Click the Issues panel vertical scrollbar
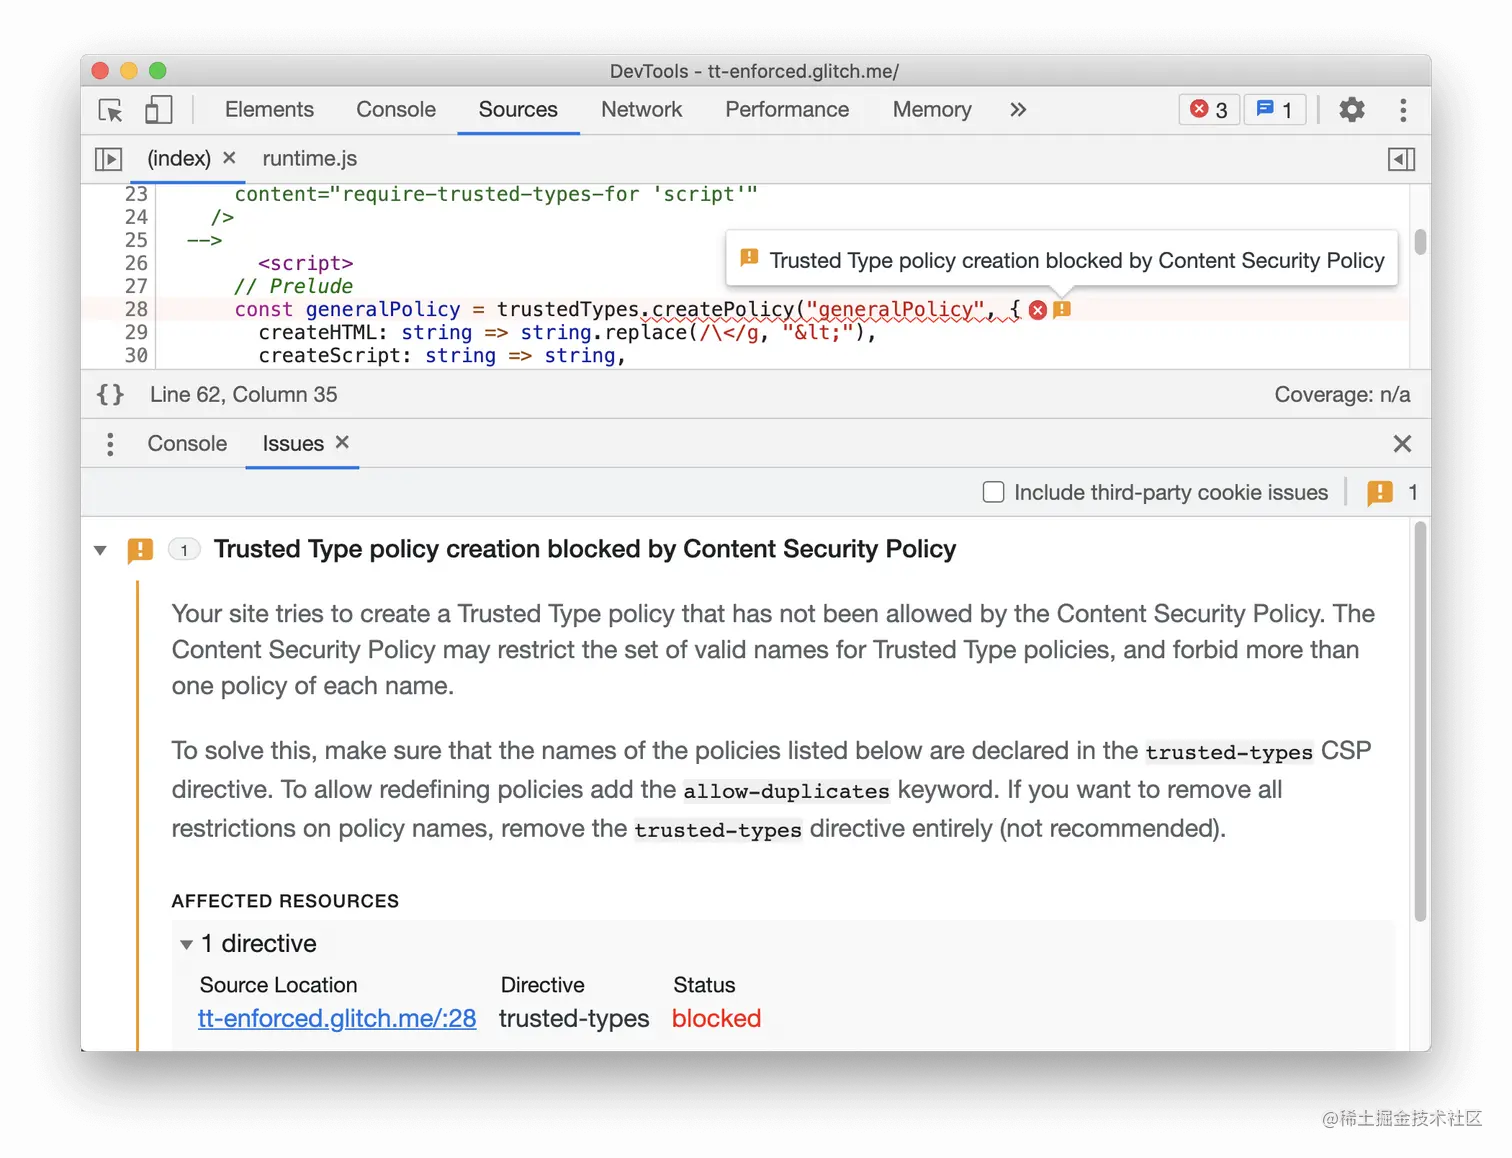Image resolution: width=1512 pixels, height=1158 pixels. (x=1420, y=721)
